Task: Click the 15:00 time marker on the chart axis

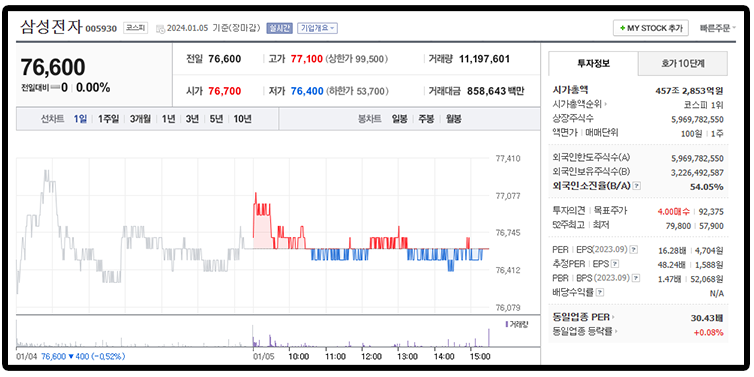Action: [480, 356]
